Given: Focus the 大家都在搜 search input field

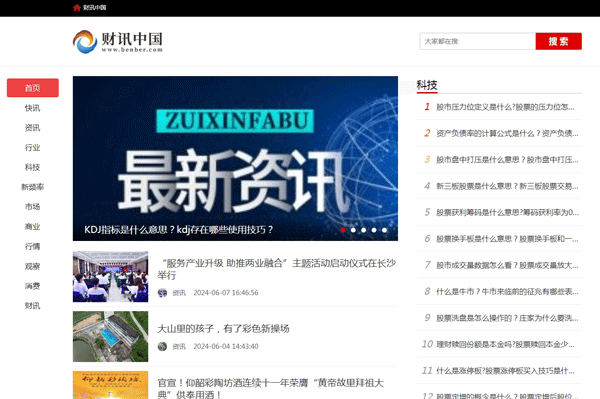Looking at the screenshot, I should click(478, 41).
